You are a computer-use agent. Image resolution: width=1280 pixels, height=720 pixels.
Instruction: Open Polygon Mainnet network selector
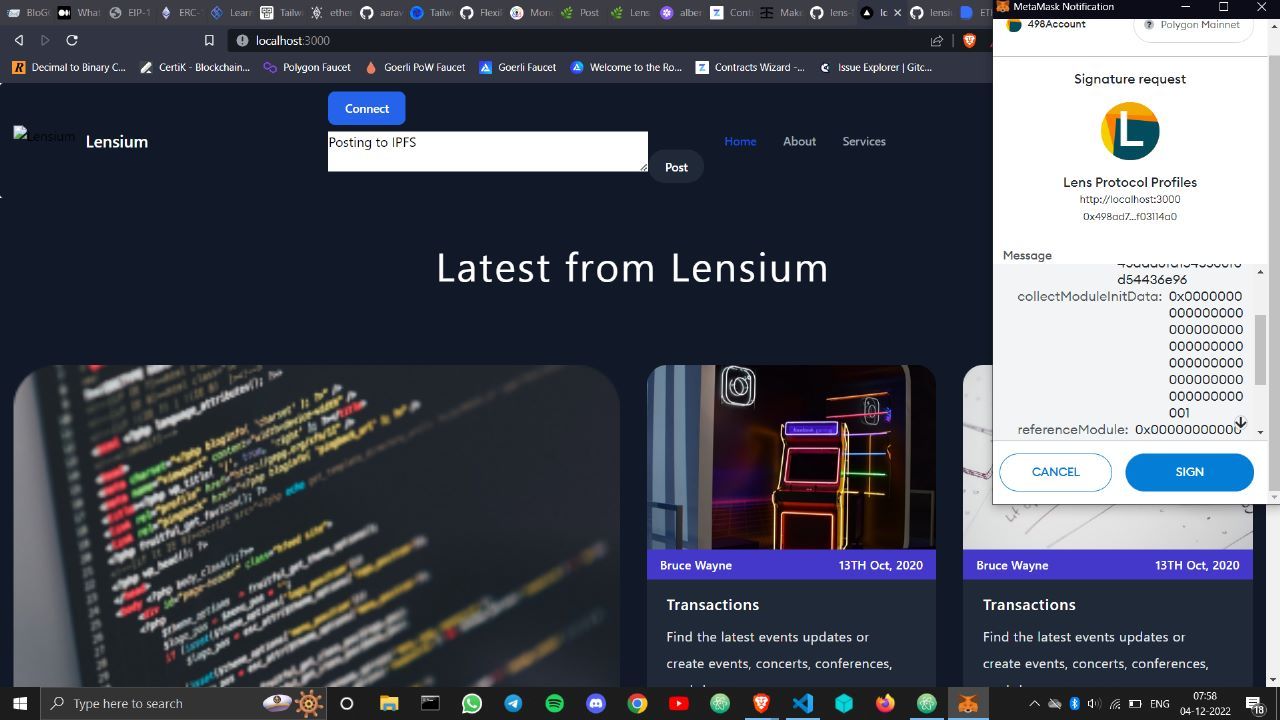coord(1192,25)
